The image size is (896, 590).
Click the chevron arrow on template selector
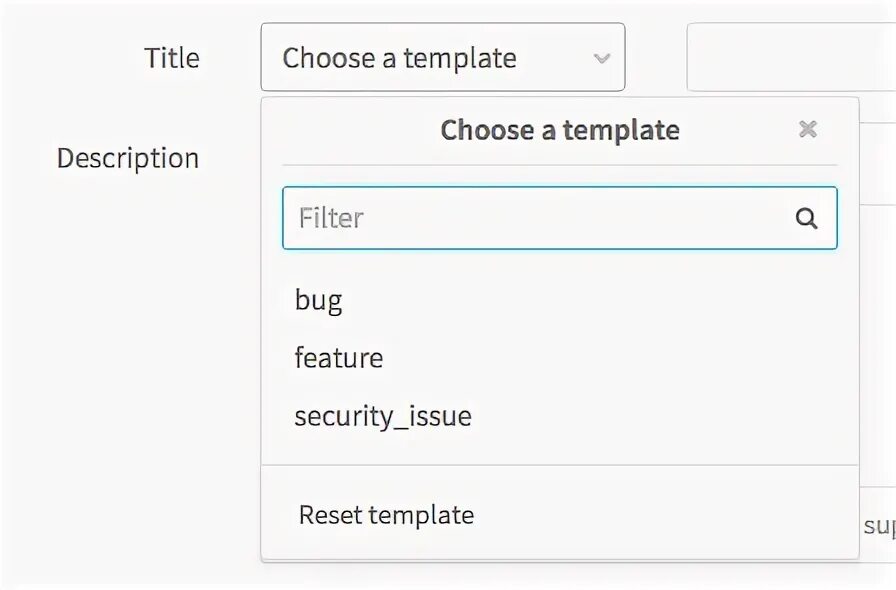602,58
